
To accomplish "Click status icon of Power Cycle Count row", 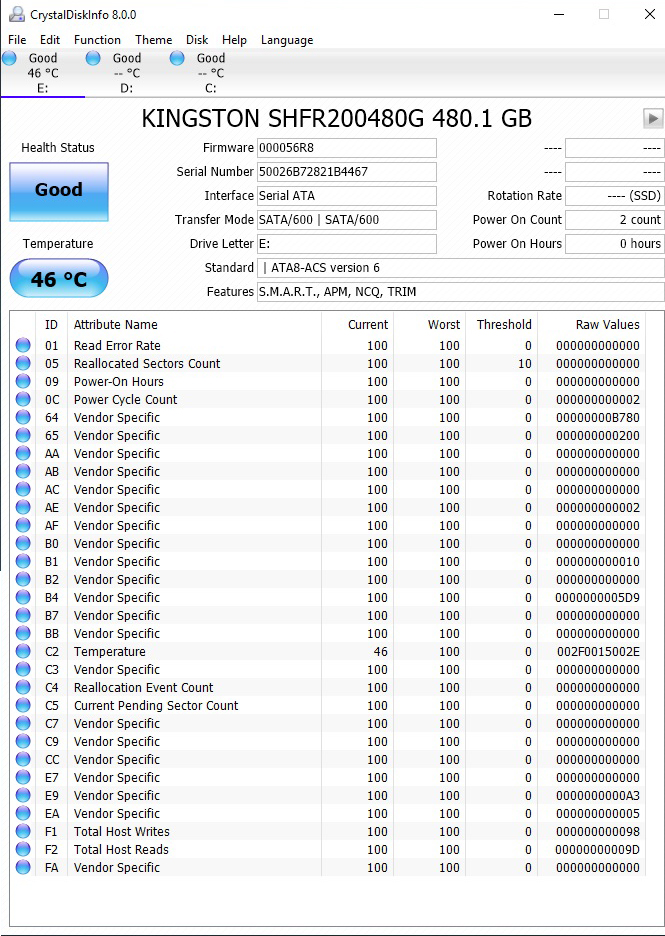I will [x=23, y=399].
